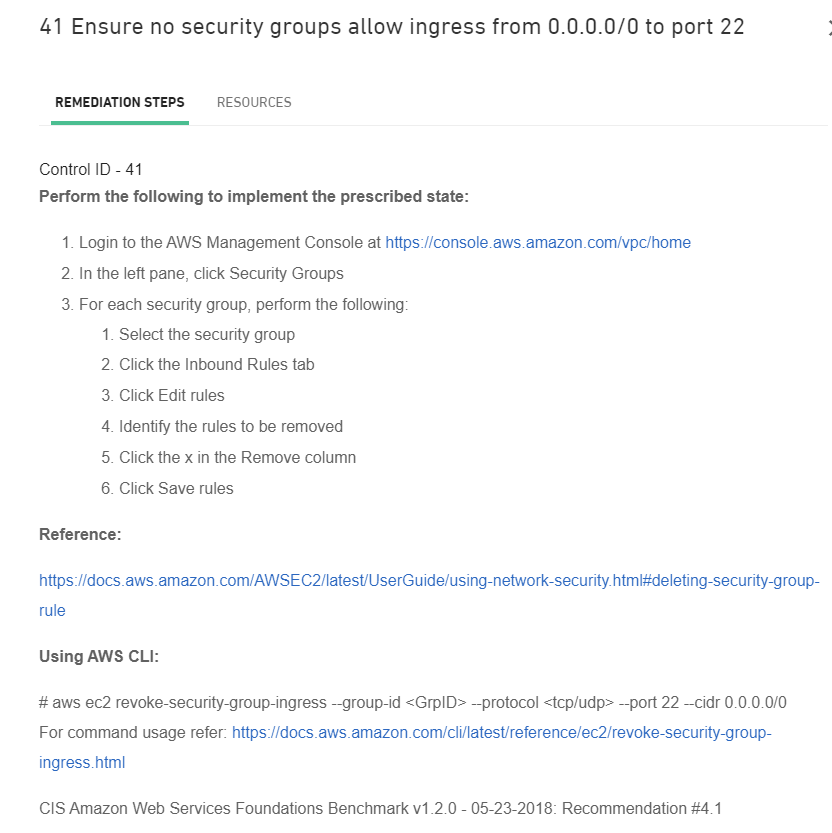Click the 'Click Save rules' sub-step text

pyautogui.click(x=176, y=488)
